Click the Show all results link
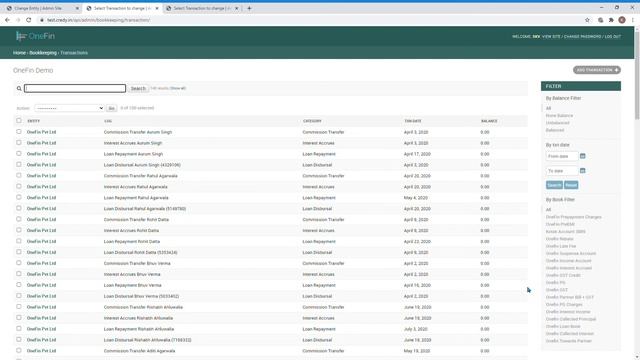 coord(178,88)
